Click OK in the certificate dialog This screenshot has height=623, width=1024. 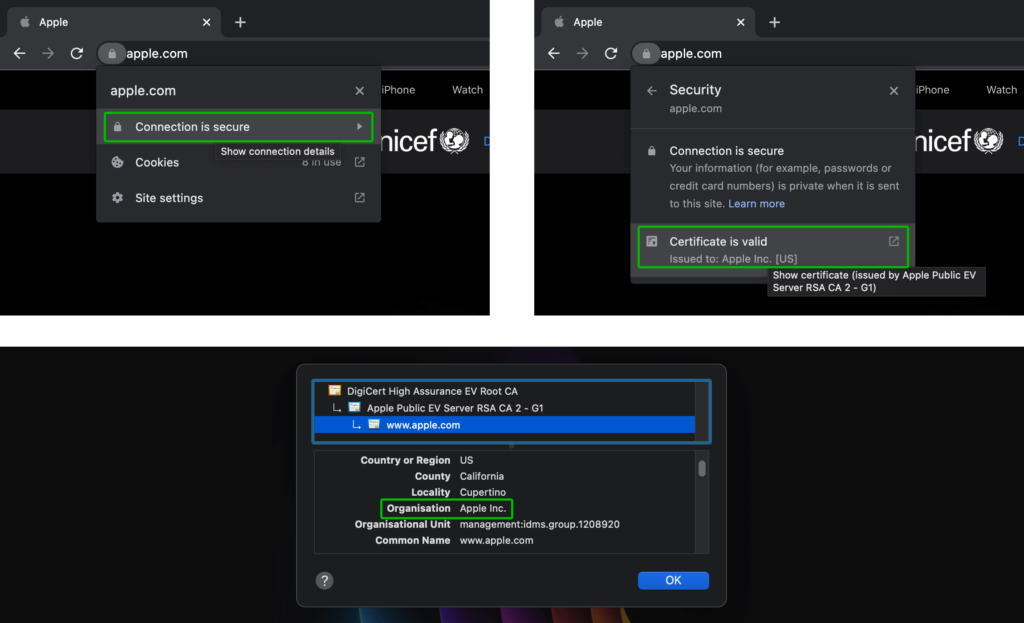coord(673,581)
